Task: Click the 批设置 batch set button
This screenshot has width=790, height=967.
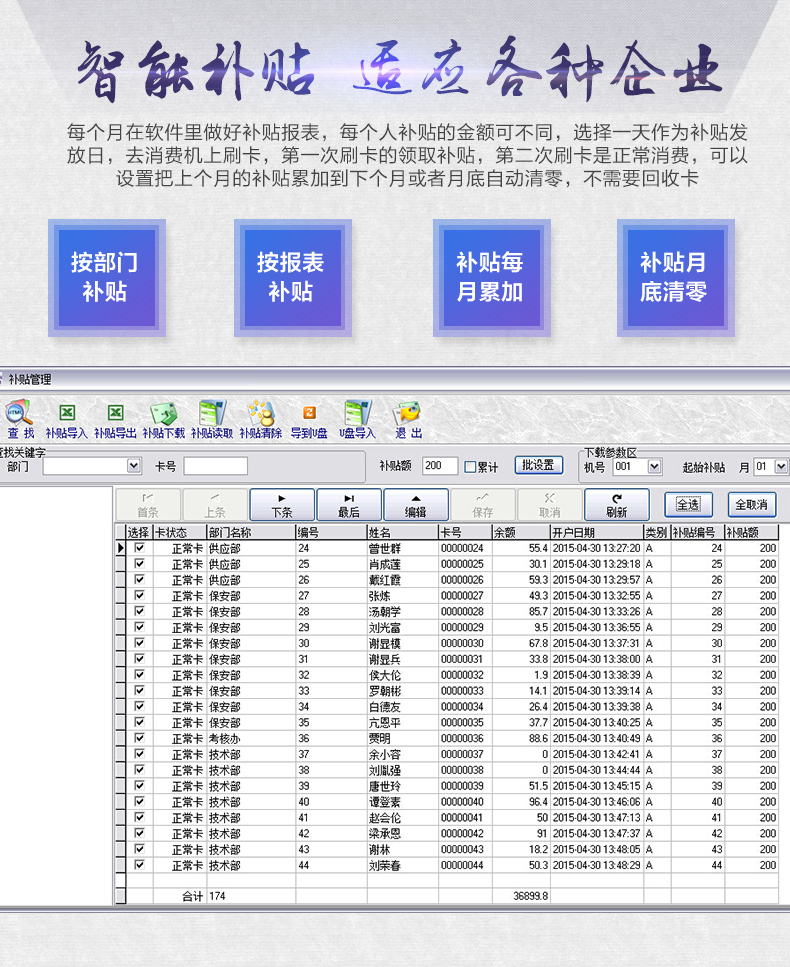Action: (x=538, y=465)
